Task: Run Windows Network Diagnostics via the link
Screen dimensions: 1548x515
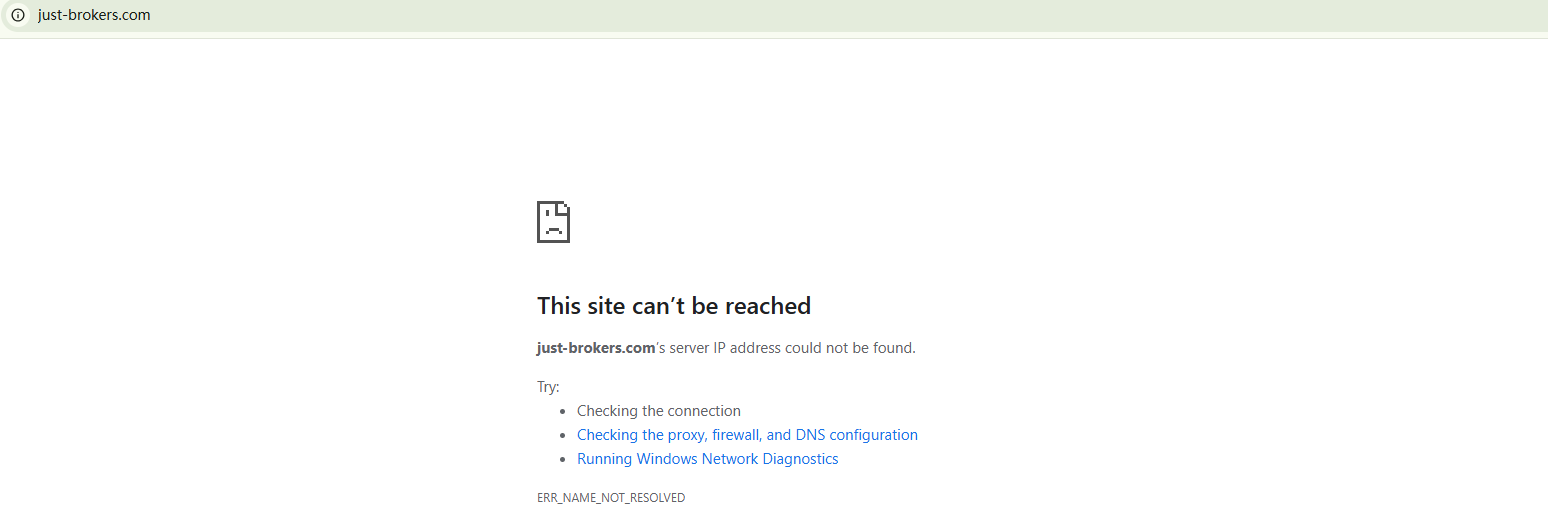Action: [707, 459]
